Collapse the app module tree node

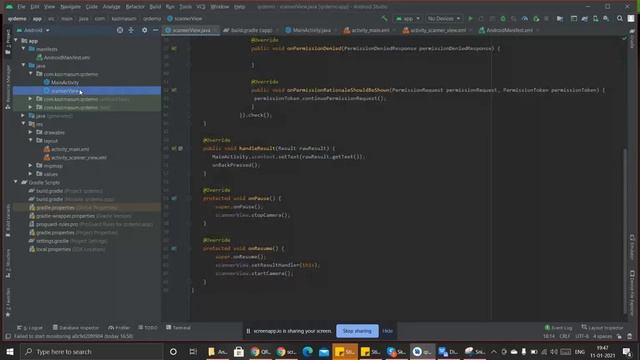[x=16, y=40]
